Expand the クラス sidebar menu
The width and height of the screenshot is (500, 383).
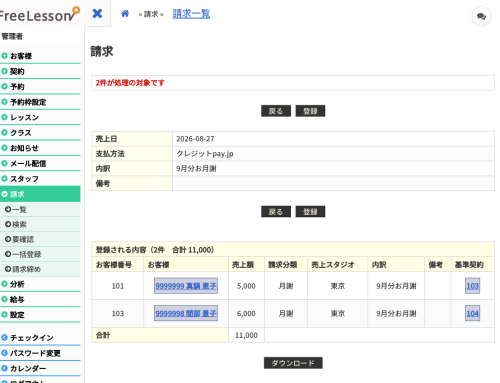40,133
